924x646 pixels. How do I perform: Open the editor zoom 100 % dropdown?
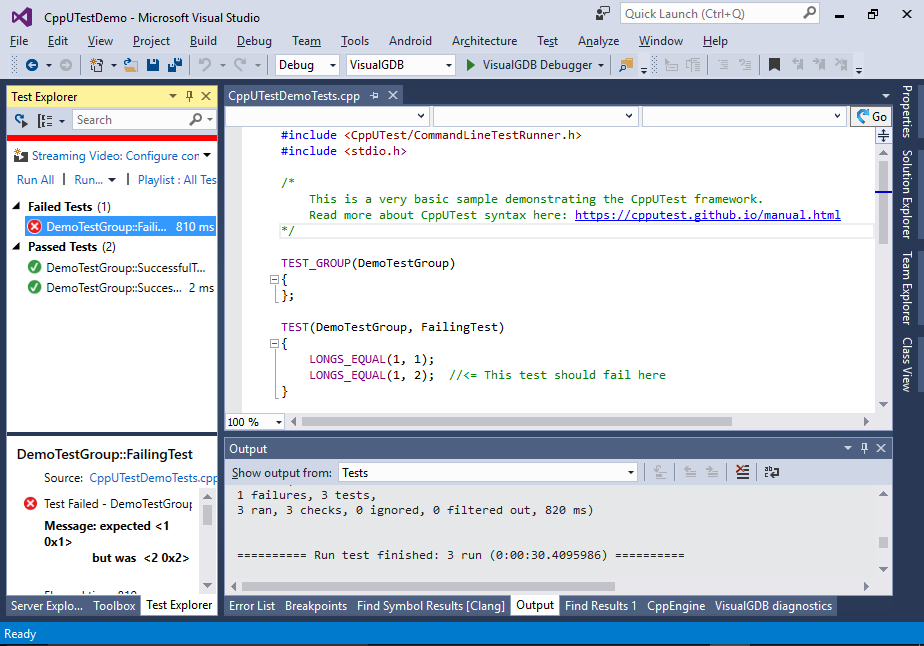(279, 422)
